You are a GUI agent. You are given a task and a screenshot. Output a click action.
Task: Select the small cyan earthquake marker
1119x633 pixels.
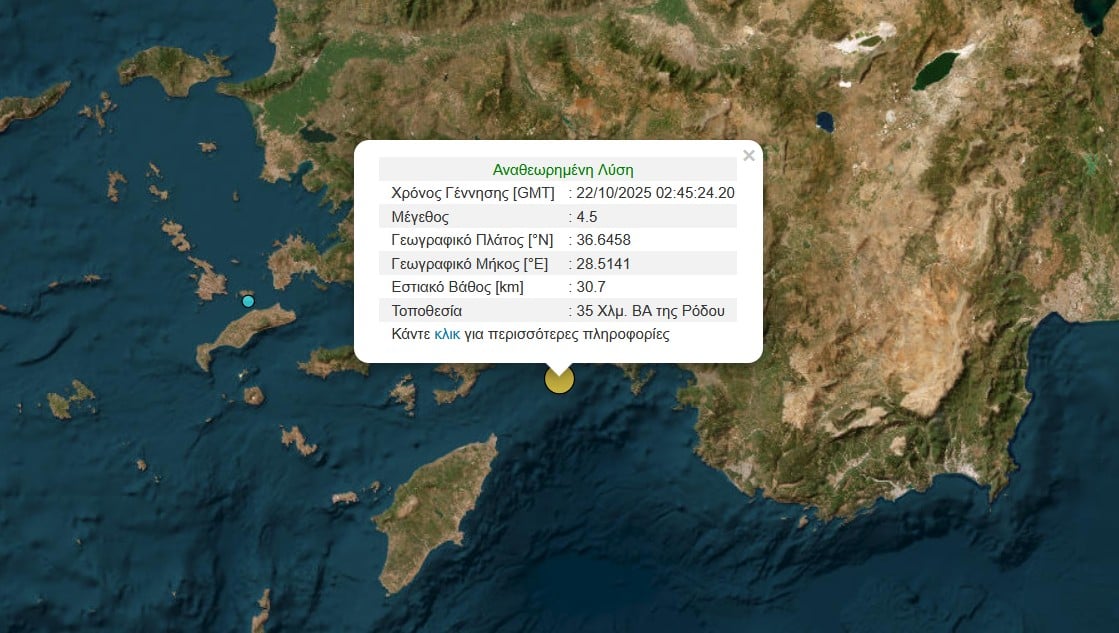[x=248, y=301]
